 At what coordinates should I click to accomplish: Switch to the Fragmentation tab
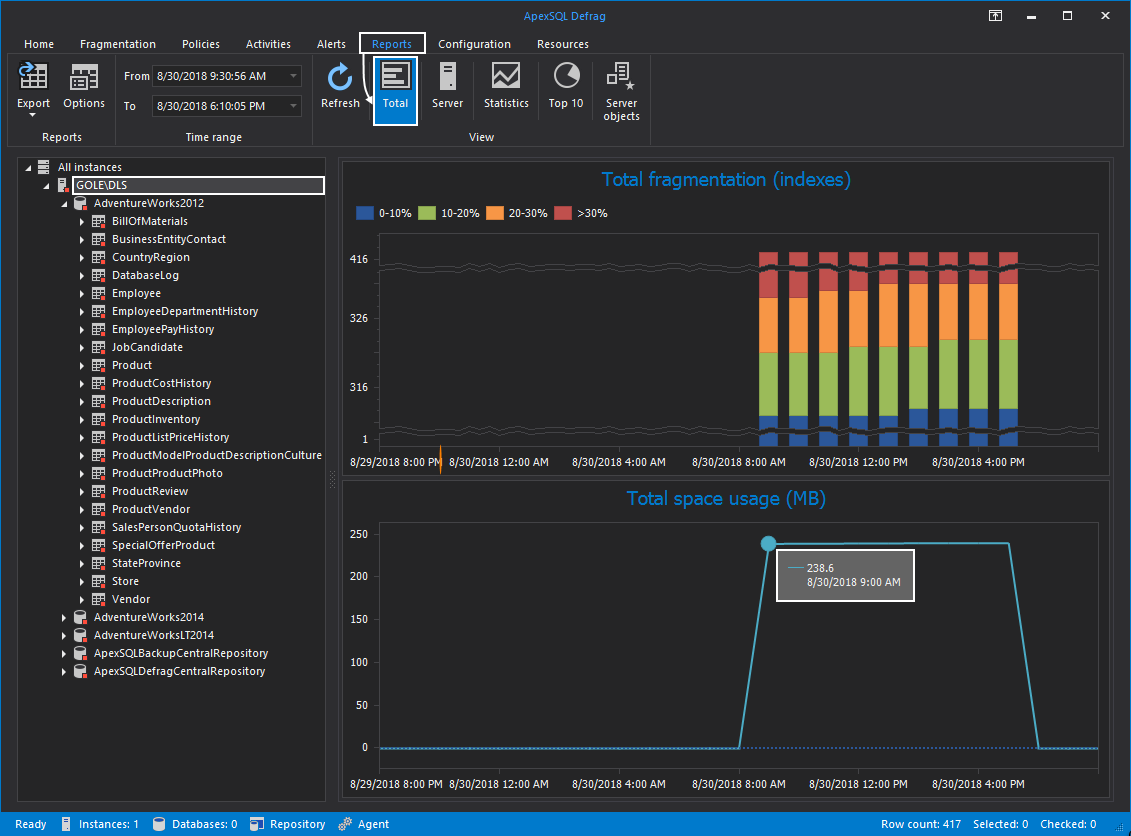(x=118, y=44)
